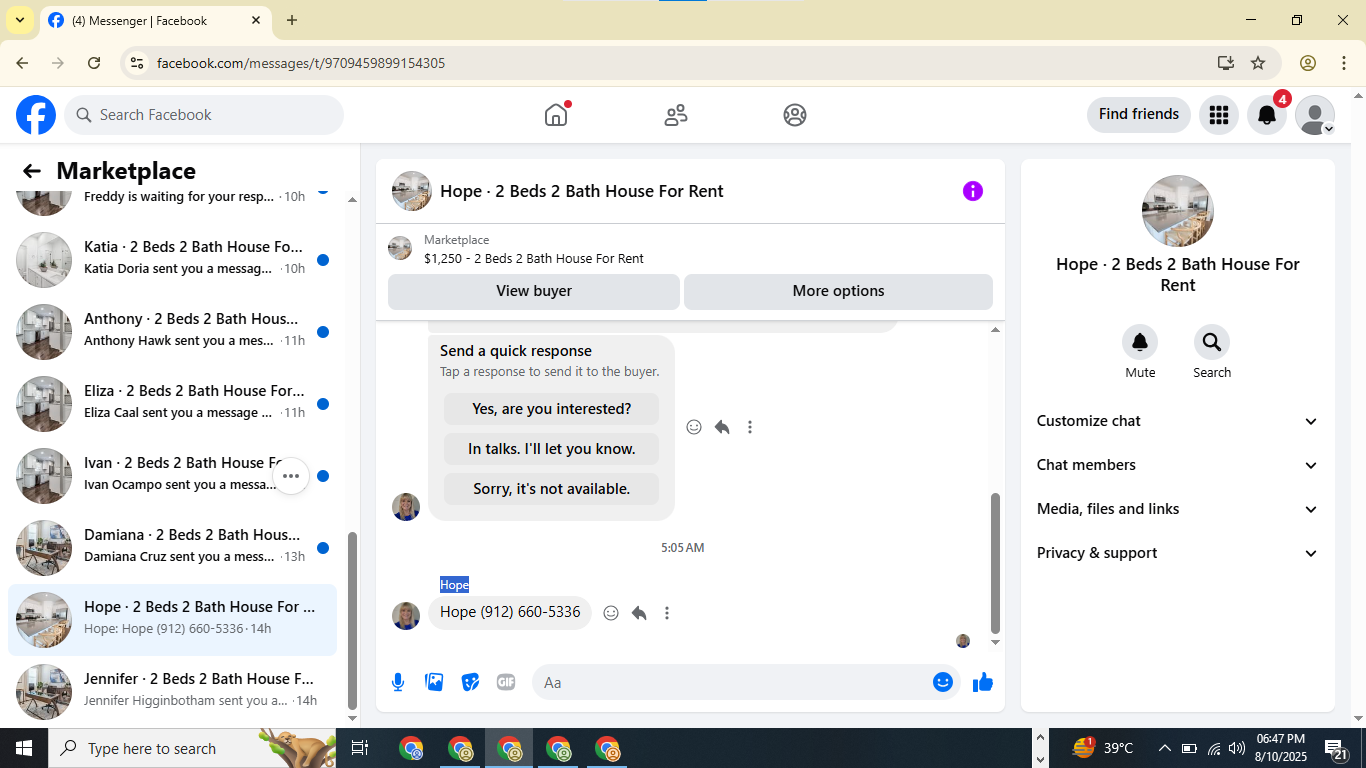The image size is (1366, 768).
Task: Open the account profile avatar menu
Action: tap(1315, 115)
